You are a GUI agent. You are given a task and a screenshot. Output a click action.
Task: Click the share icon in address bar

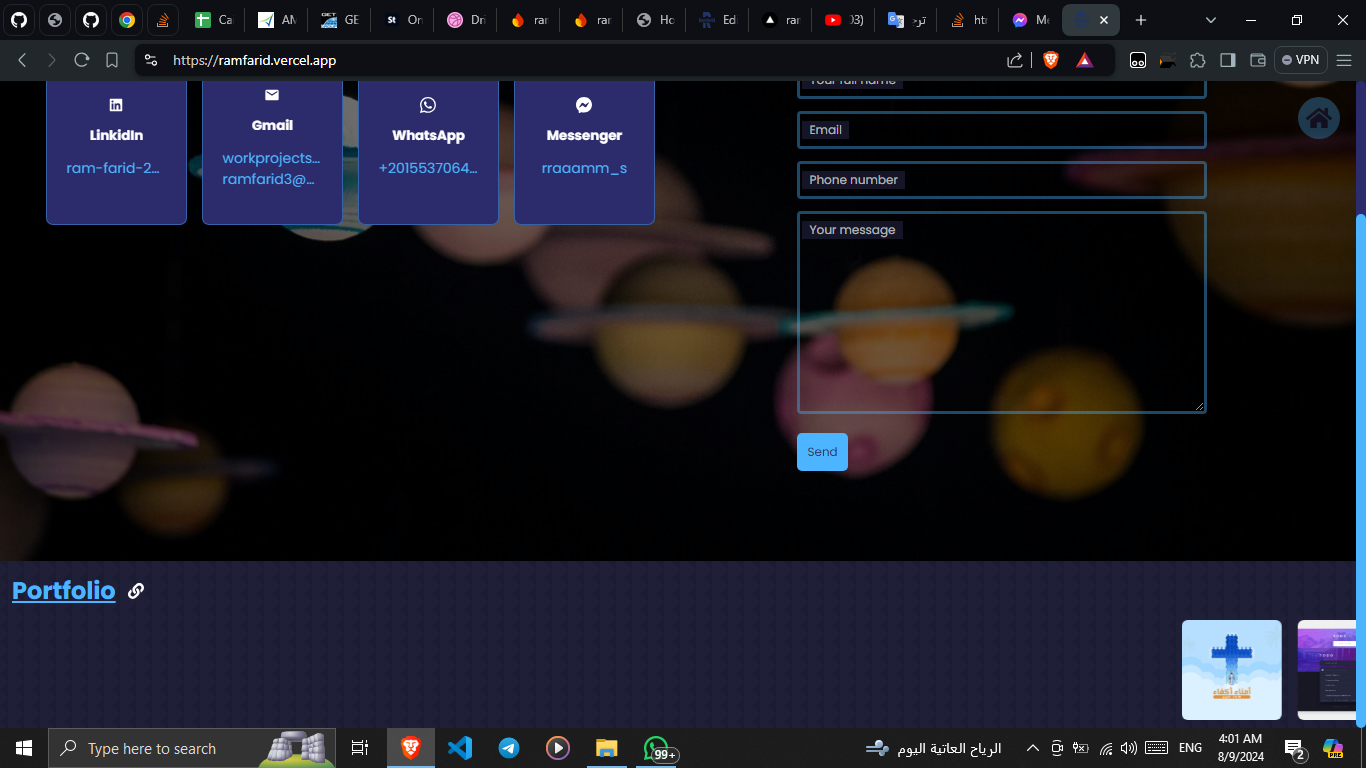pyautogui.click(x=1015, y=60)
